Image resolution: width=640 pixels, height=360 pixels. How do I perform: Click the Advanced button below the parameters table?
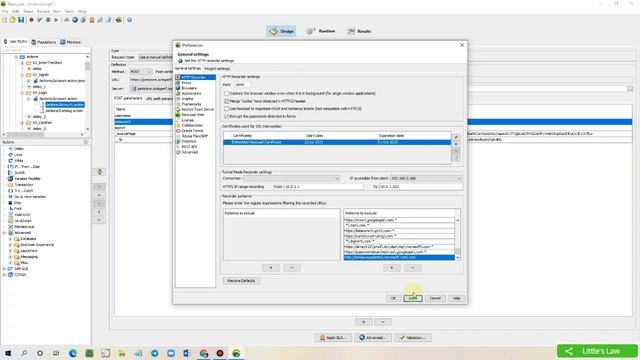[x=373, y=338]
